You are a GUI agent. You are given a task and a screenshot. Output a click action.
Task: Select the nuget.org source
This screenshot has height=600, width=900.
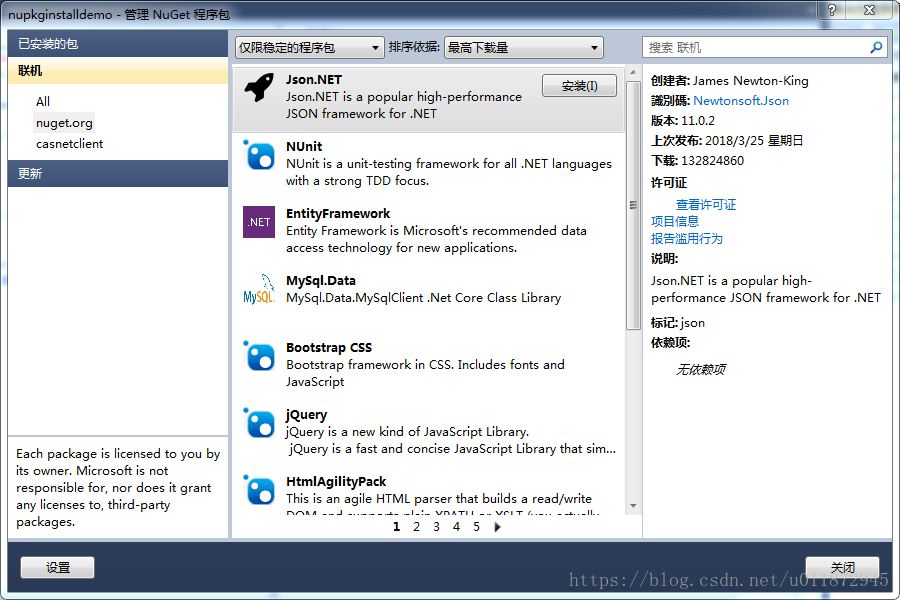[64, 123]
